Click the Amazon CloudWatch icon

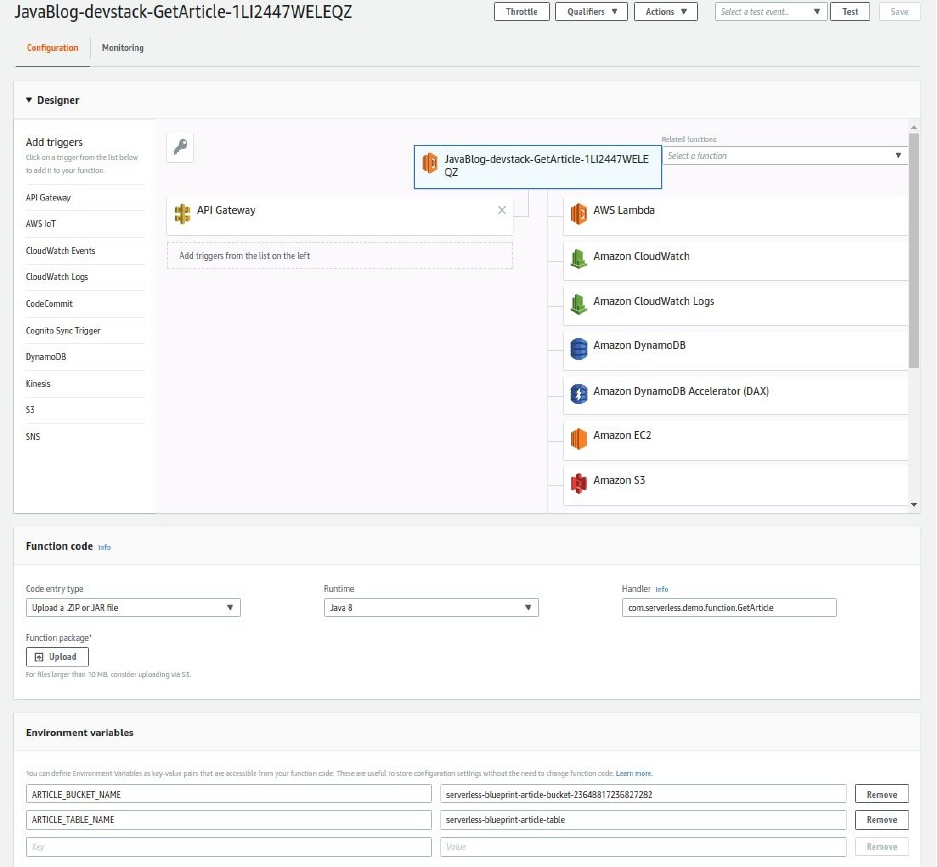pyautogui.click(x=578, y=259)
